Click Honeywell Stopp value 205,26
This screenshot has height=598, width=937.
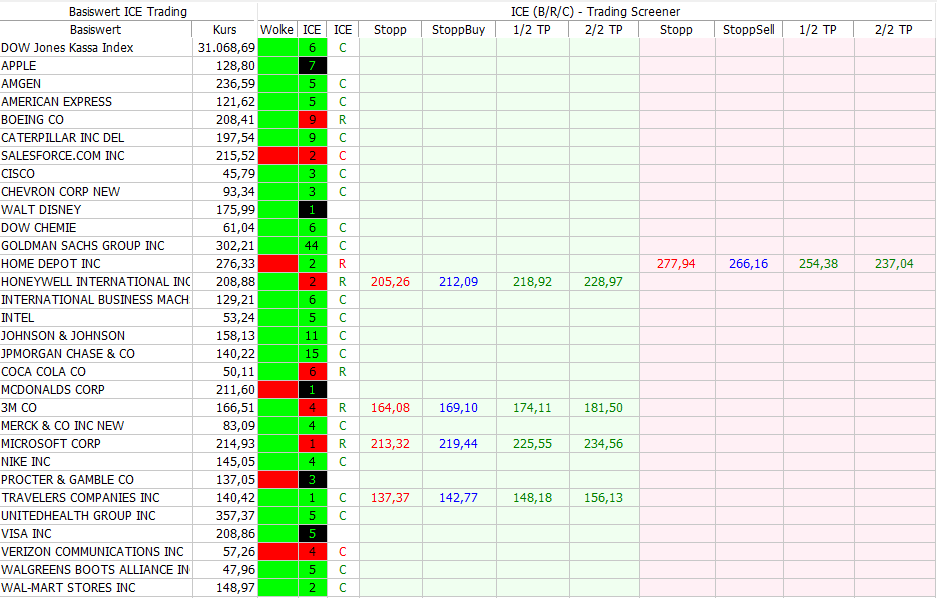coord(390,281)
